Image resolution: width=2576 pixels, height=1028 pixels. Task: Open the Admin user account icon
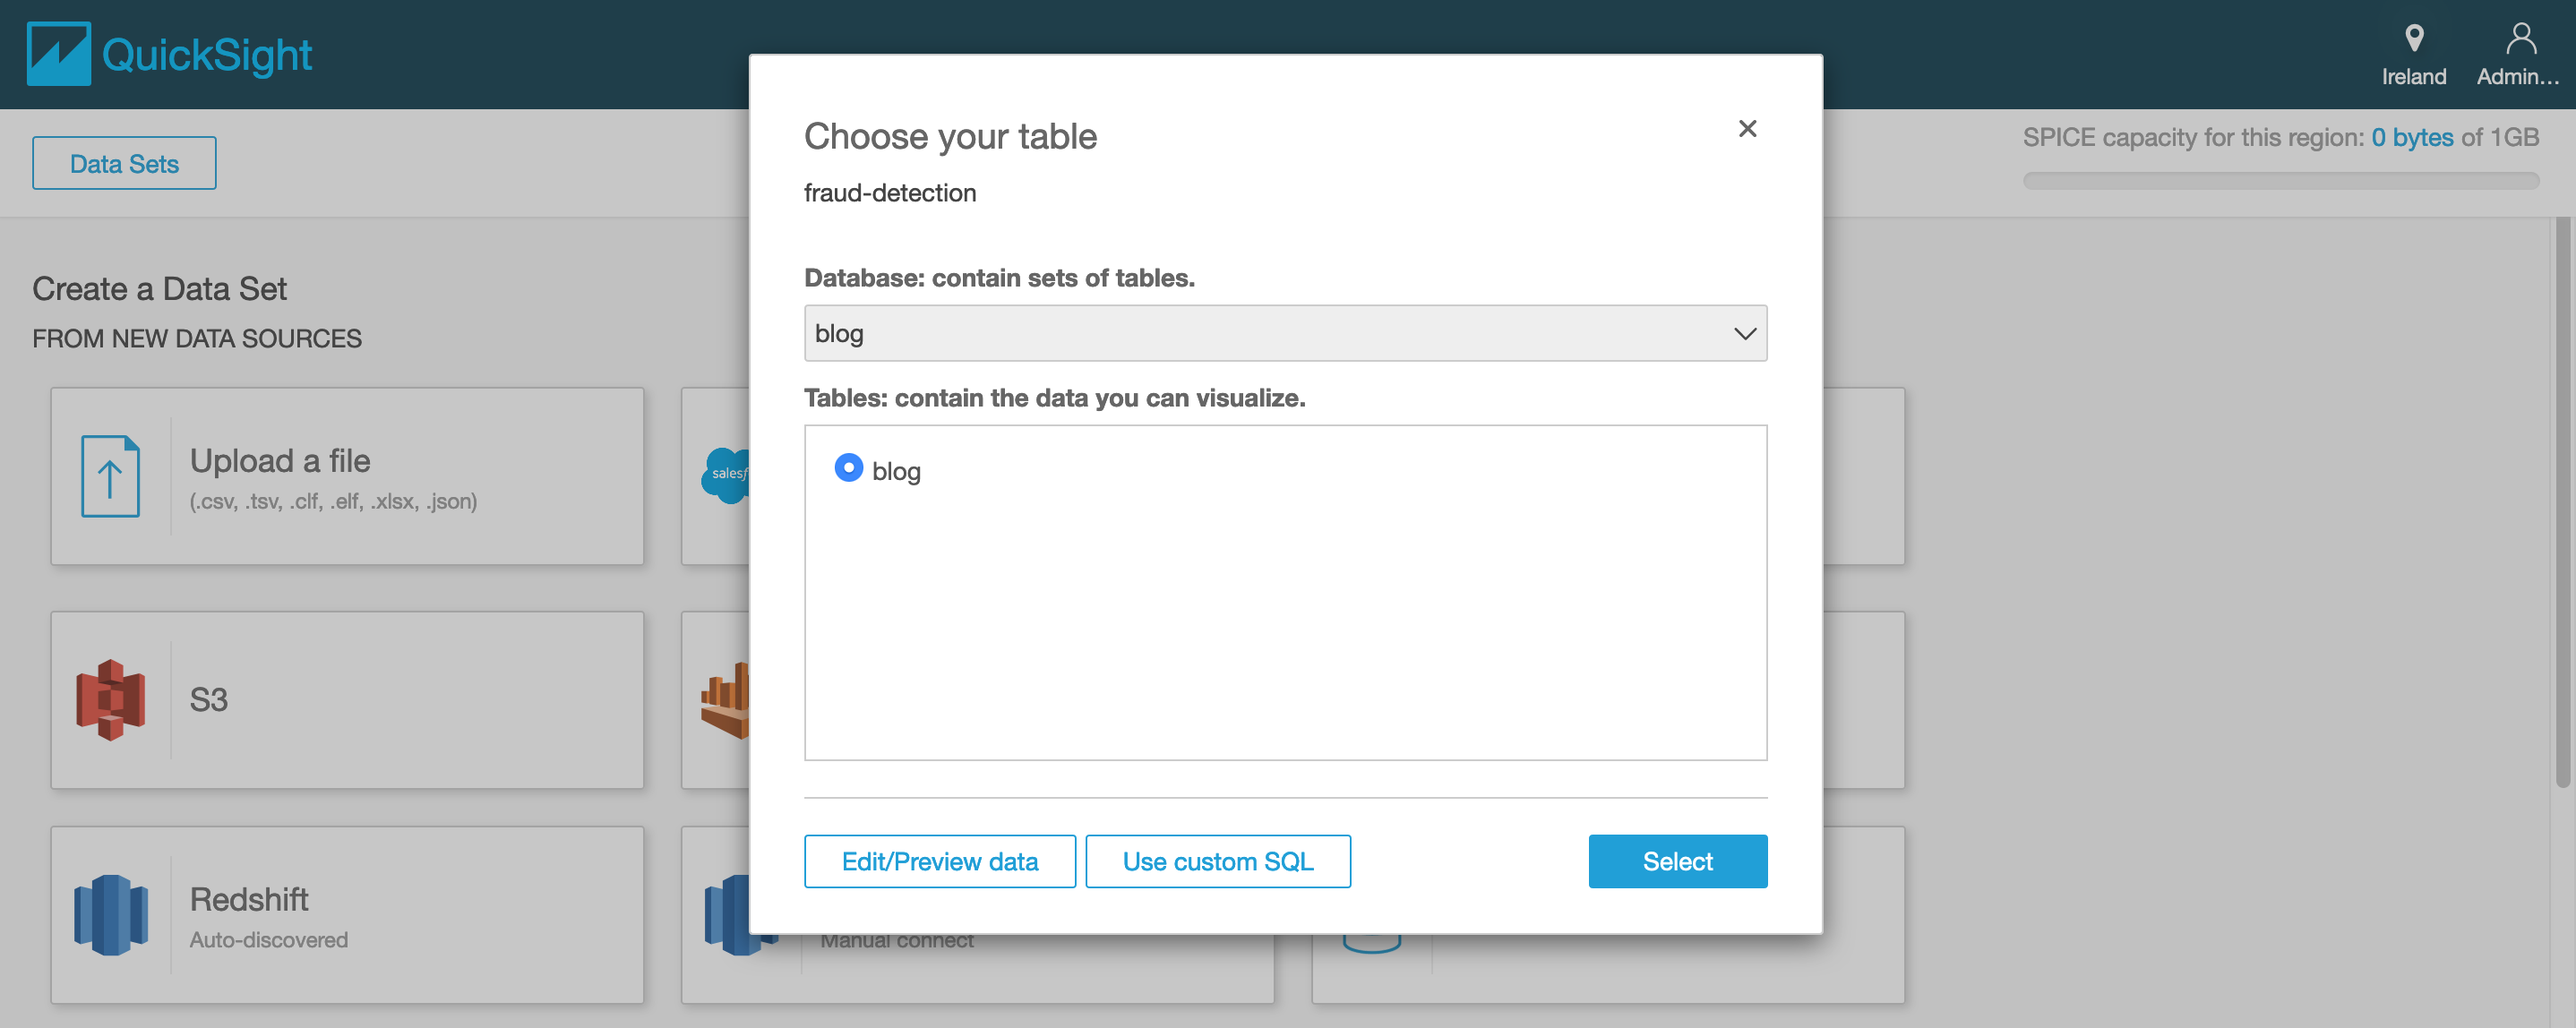(x=2520, y=38)
